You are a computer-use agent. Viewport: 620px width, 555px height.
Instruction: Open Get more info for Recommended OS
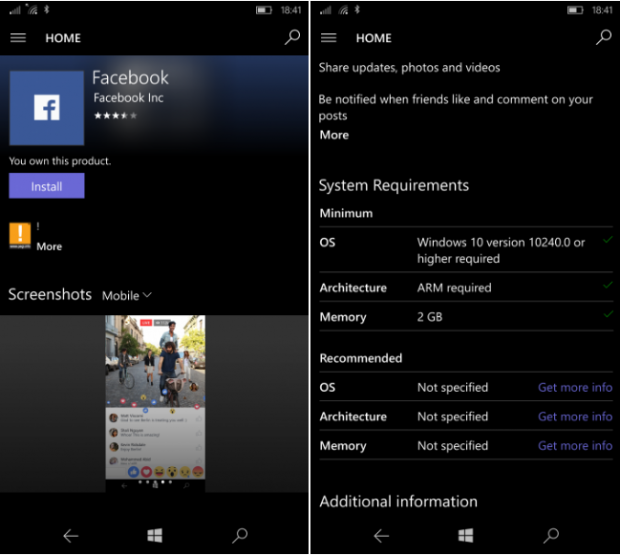click(575, 387)
